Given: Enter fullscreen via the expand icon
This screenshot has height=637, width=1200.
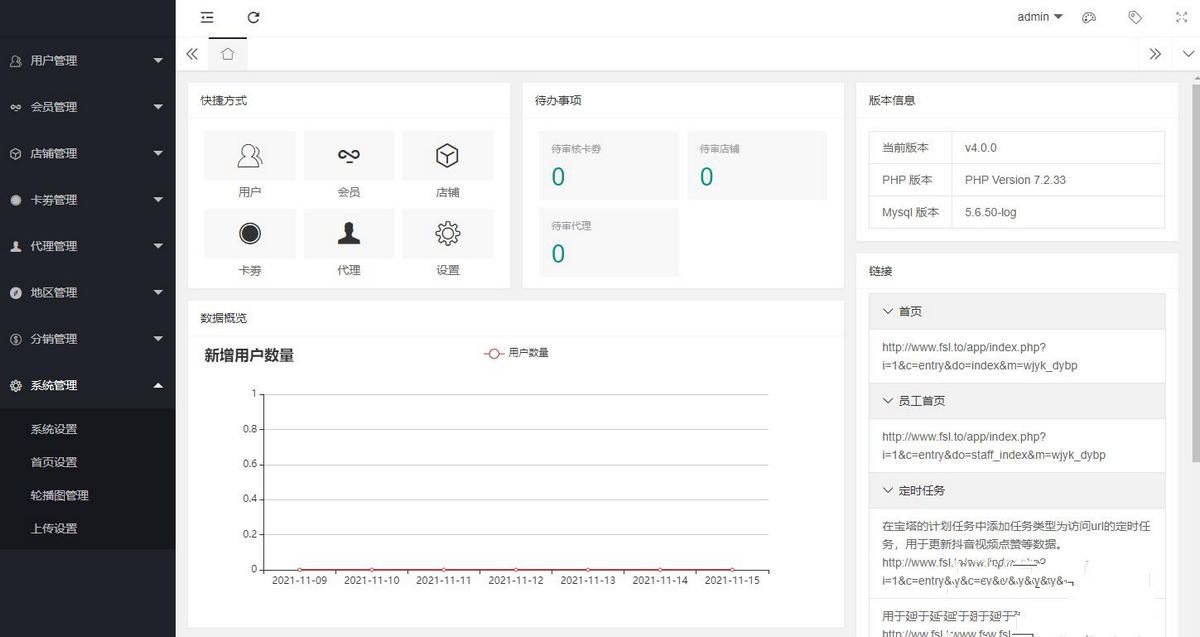Looking at the screenshot, I should [1180, 17].
